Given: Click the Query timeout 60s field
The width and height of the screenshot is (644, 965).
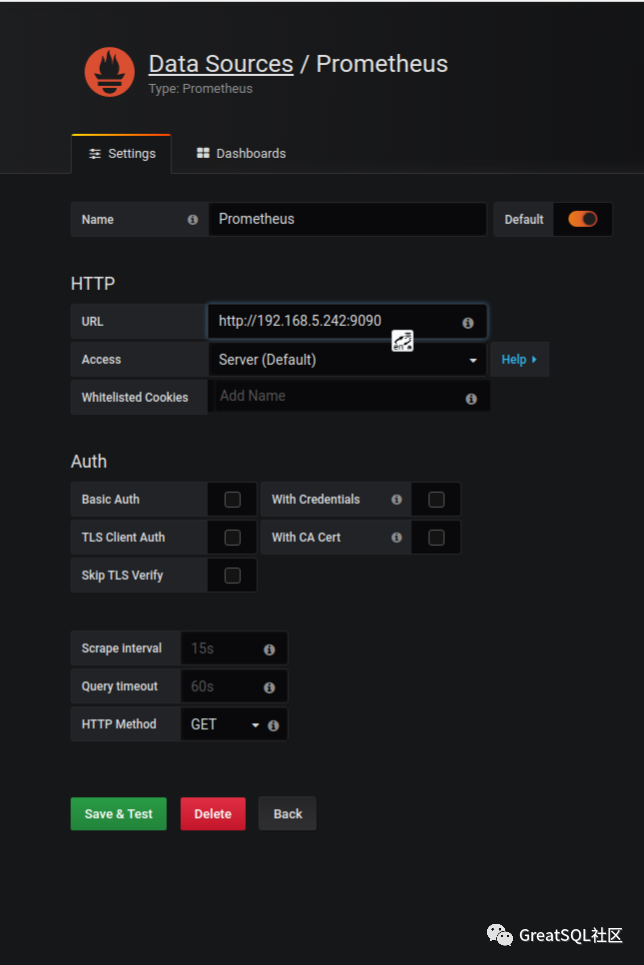Looking at the screenshot, I should 234,686.
